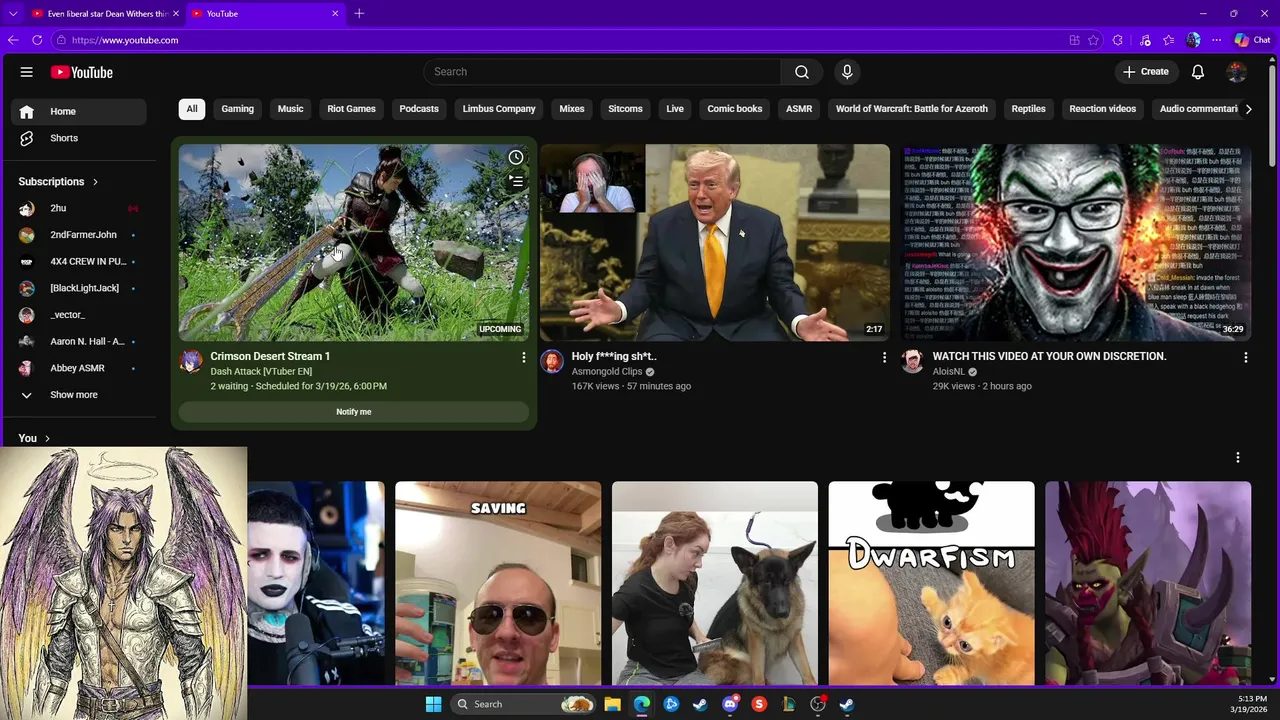
Task: Click in the YouTube search field
Action: (x=602, y=72)
